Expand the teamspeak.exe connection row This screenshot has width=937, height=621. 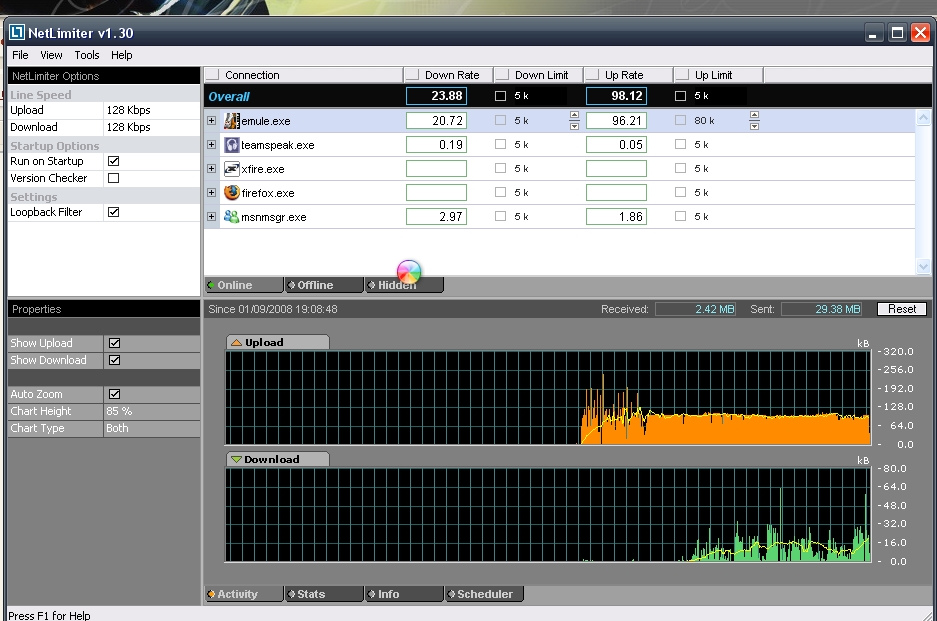point(212,144)
